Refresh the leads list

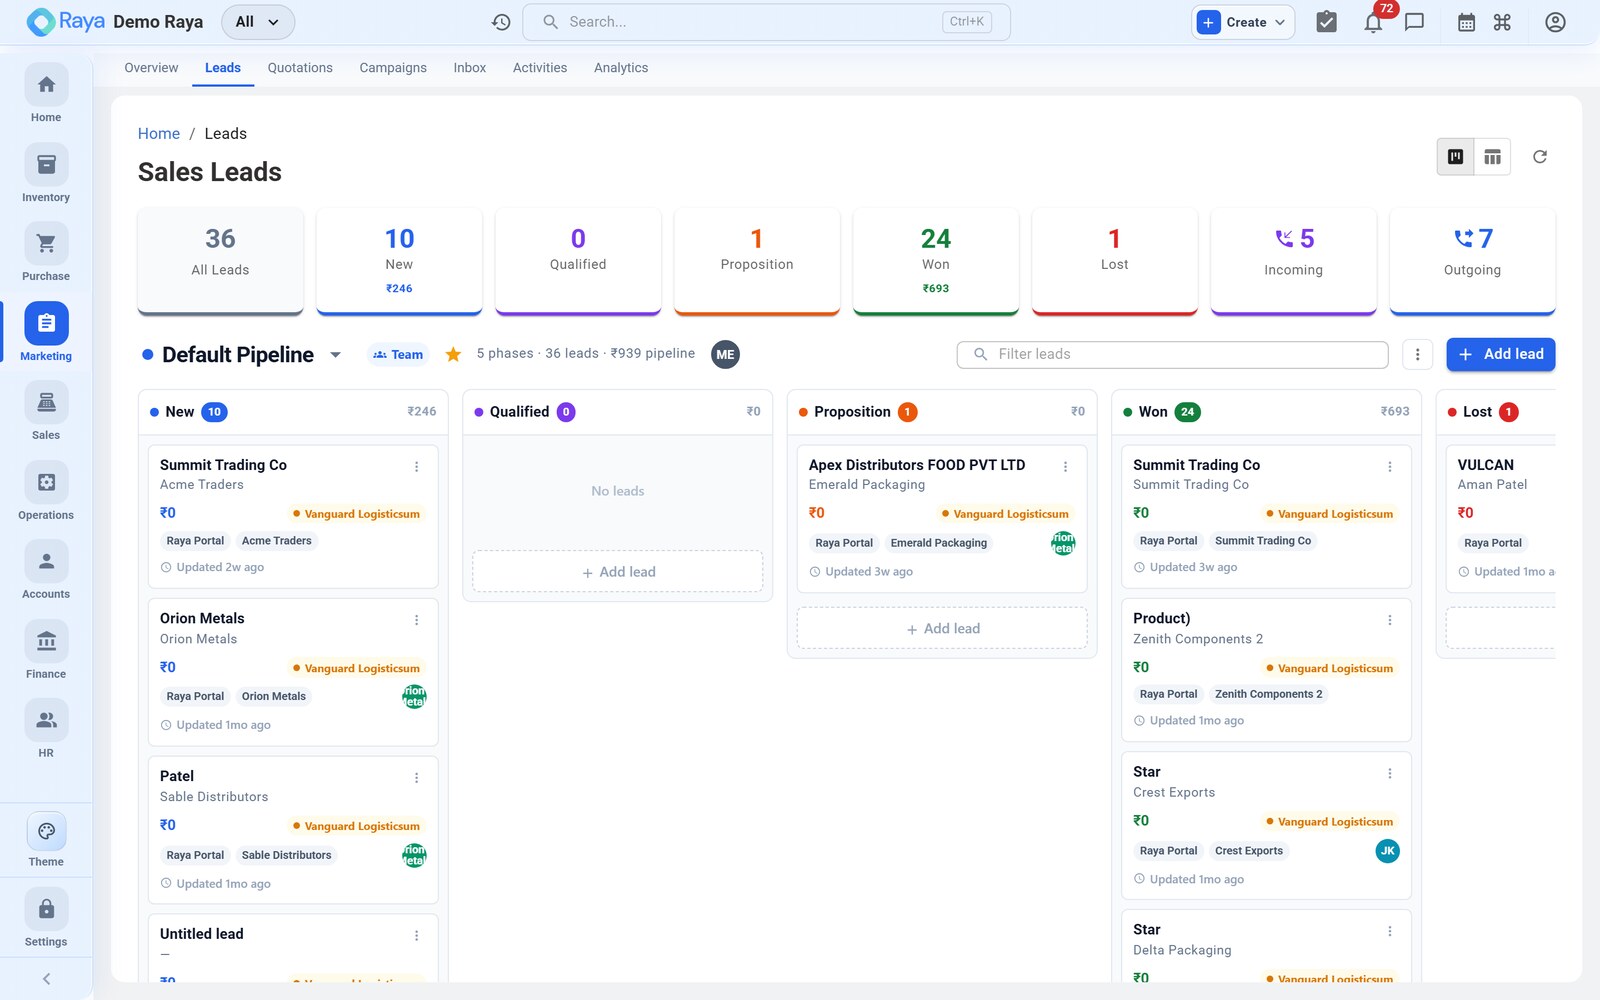(1540, 157)
